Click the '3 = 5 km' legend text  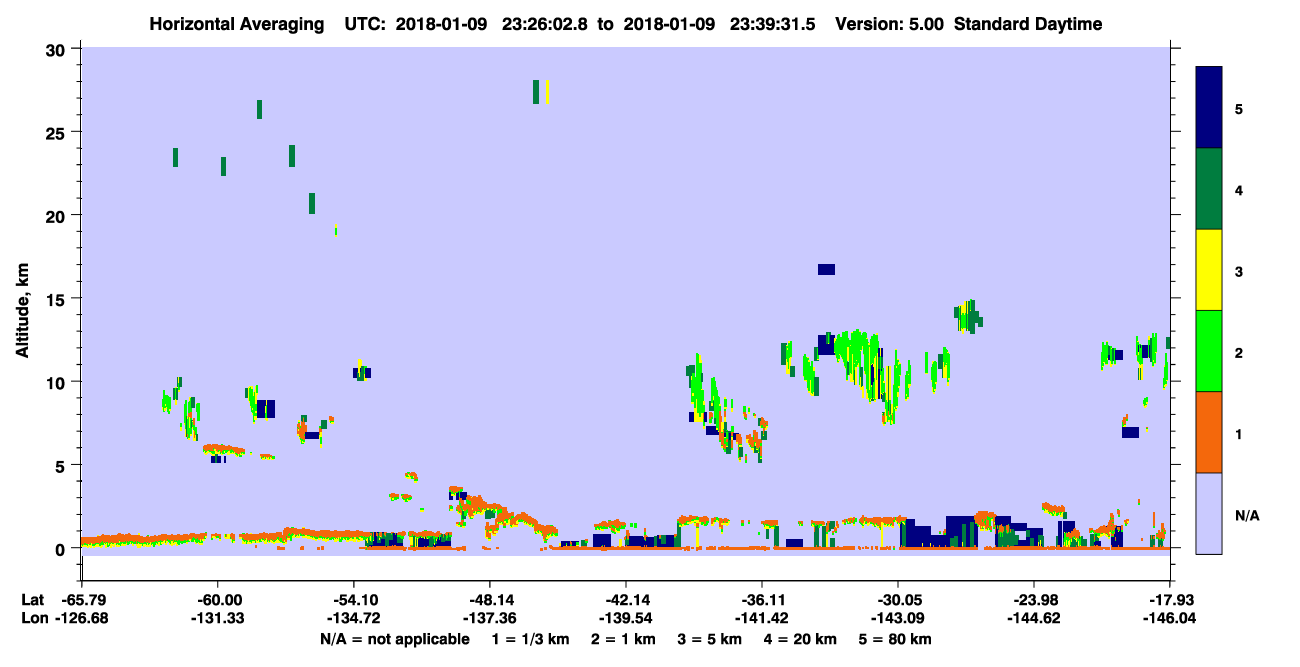tap(710, 639)
